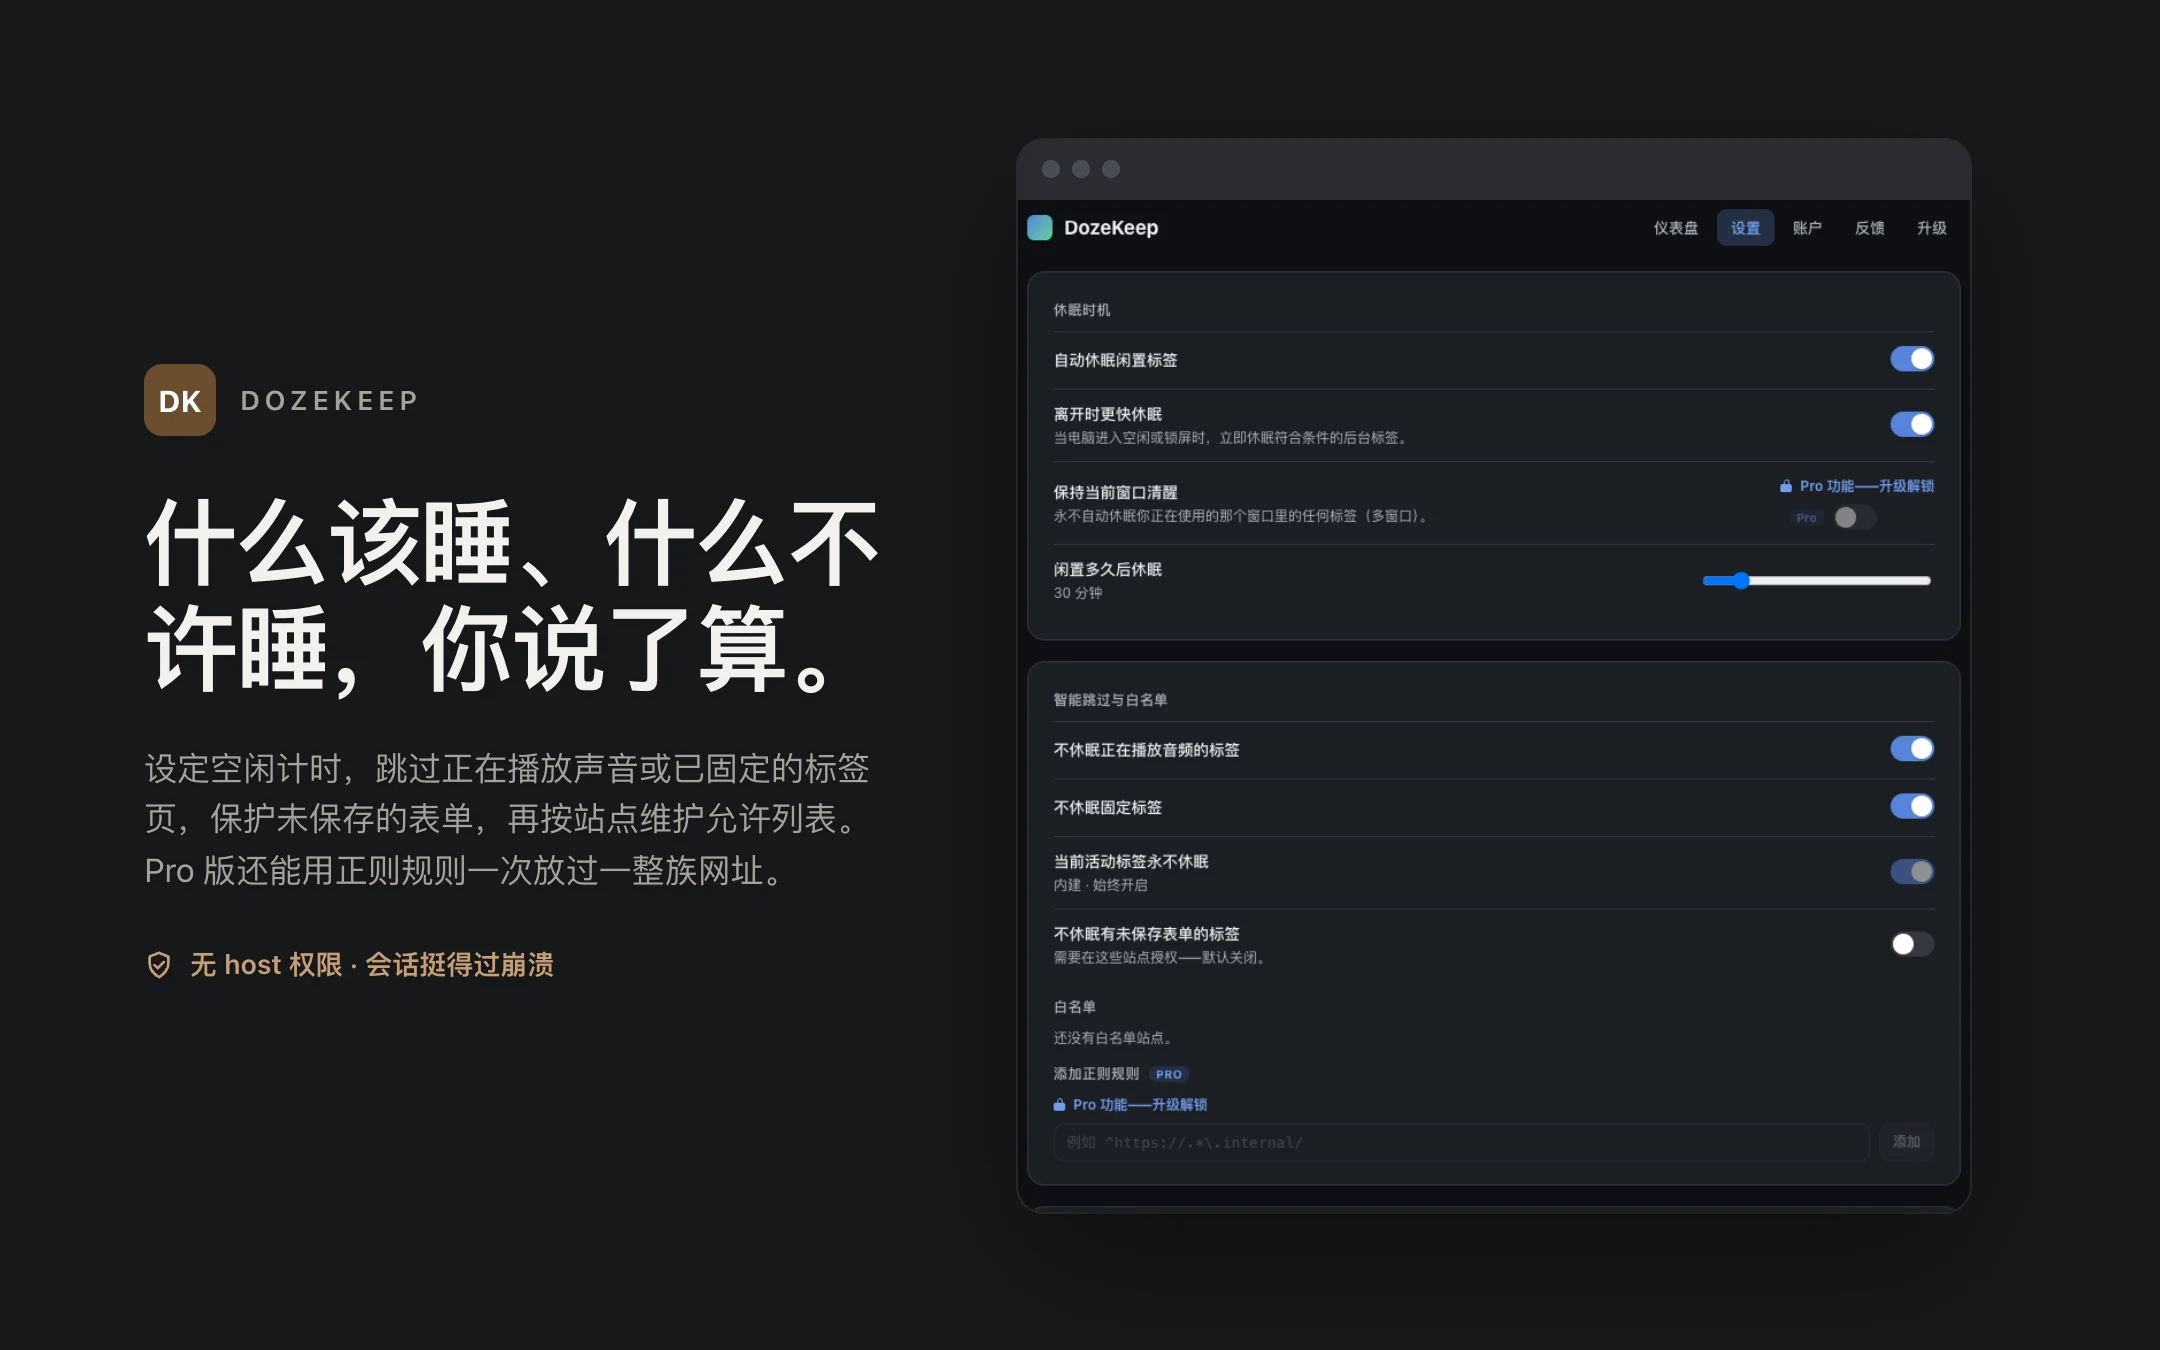
Task: Disable 离开时更快休眠 switch
Action: (x=1912, y=424)
